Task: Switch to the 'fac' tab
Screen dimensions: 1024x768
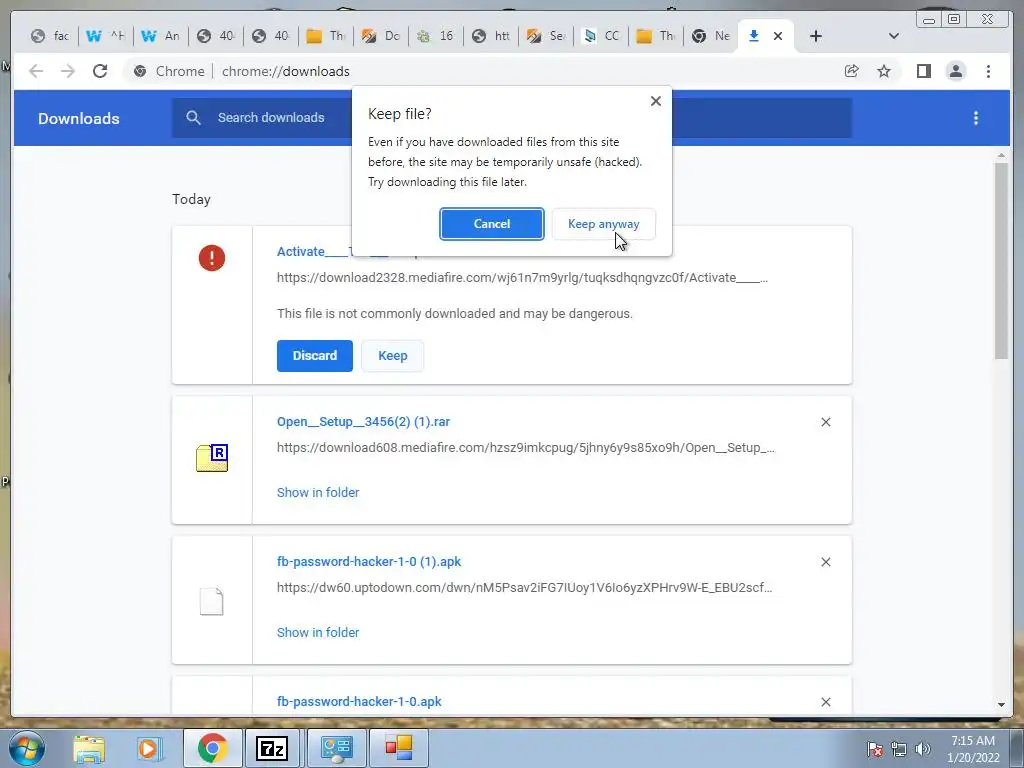Action: pos(50,36)
